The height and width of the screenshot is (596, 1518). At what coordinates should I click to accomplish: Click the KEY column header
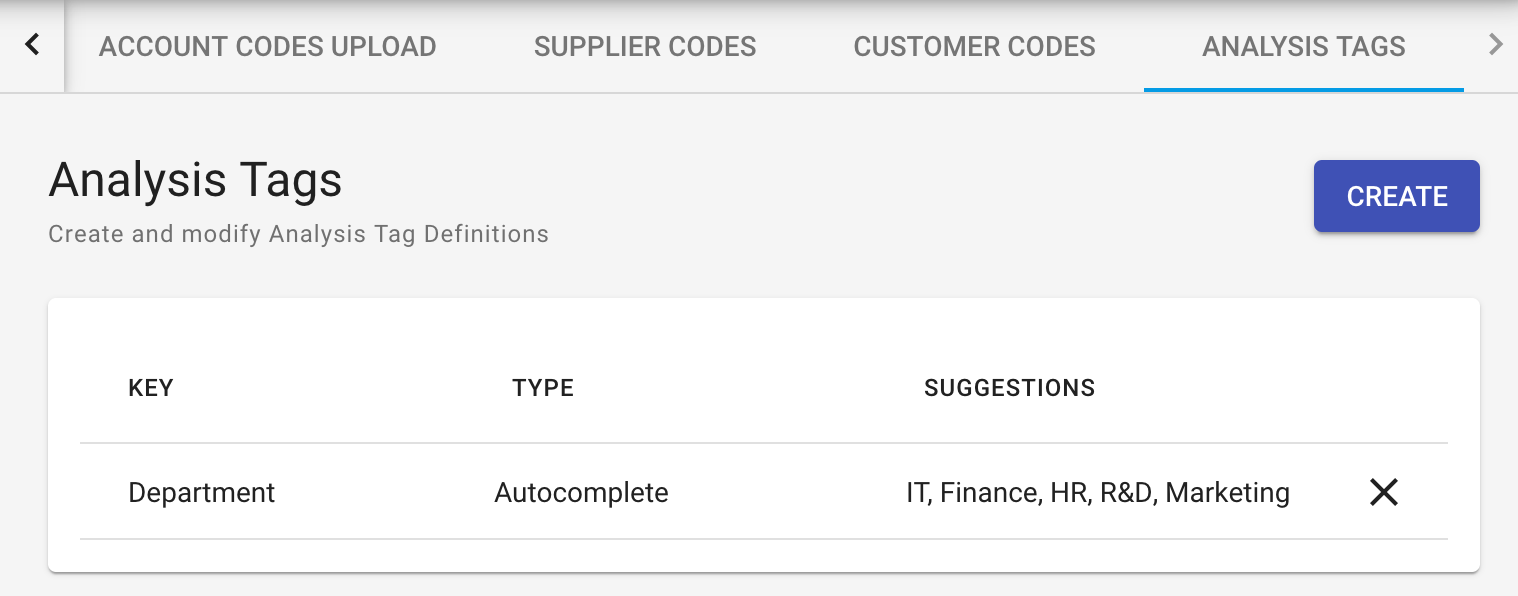pyautogui.click(x=151, y=388)
